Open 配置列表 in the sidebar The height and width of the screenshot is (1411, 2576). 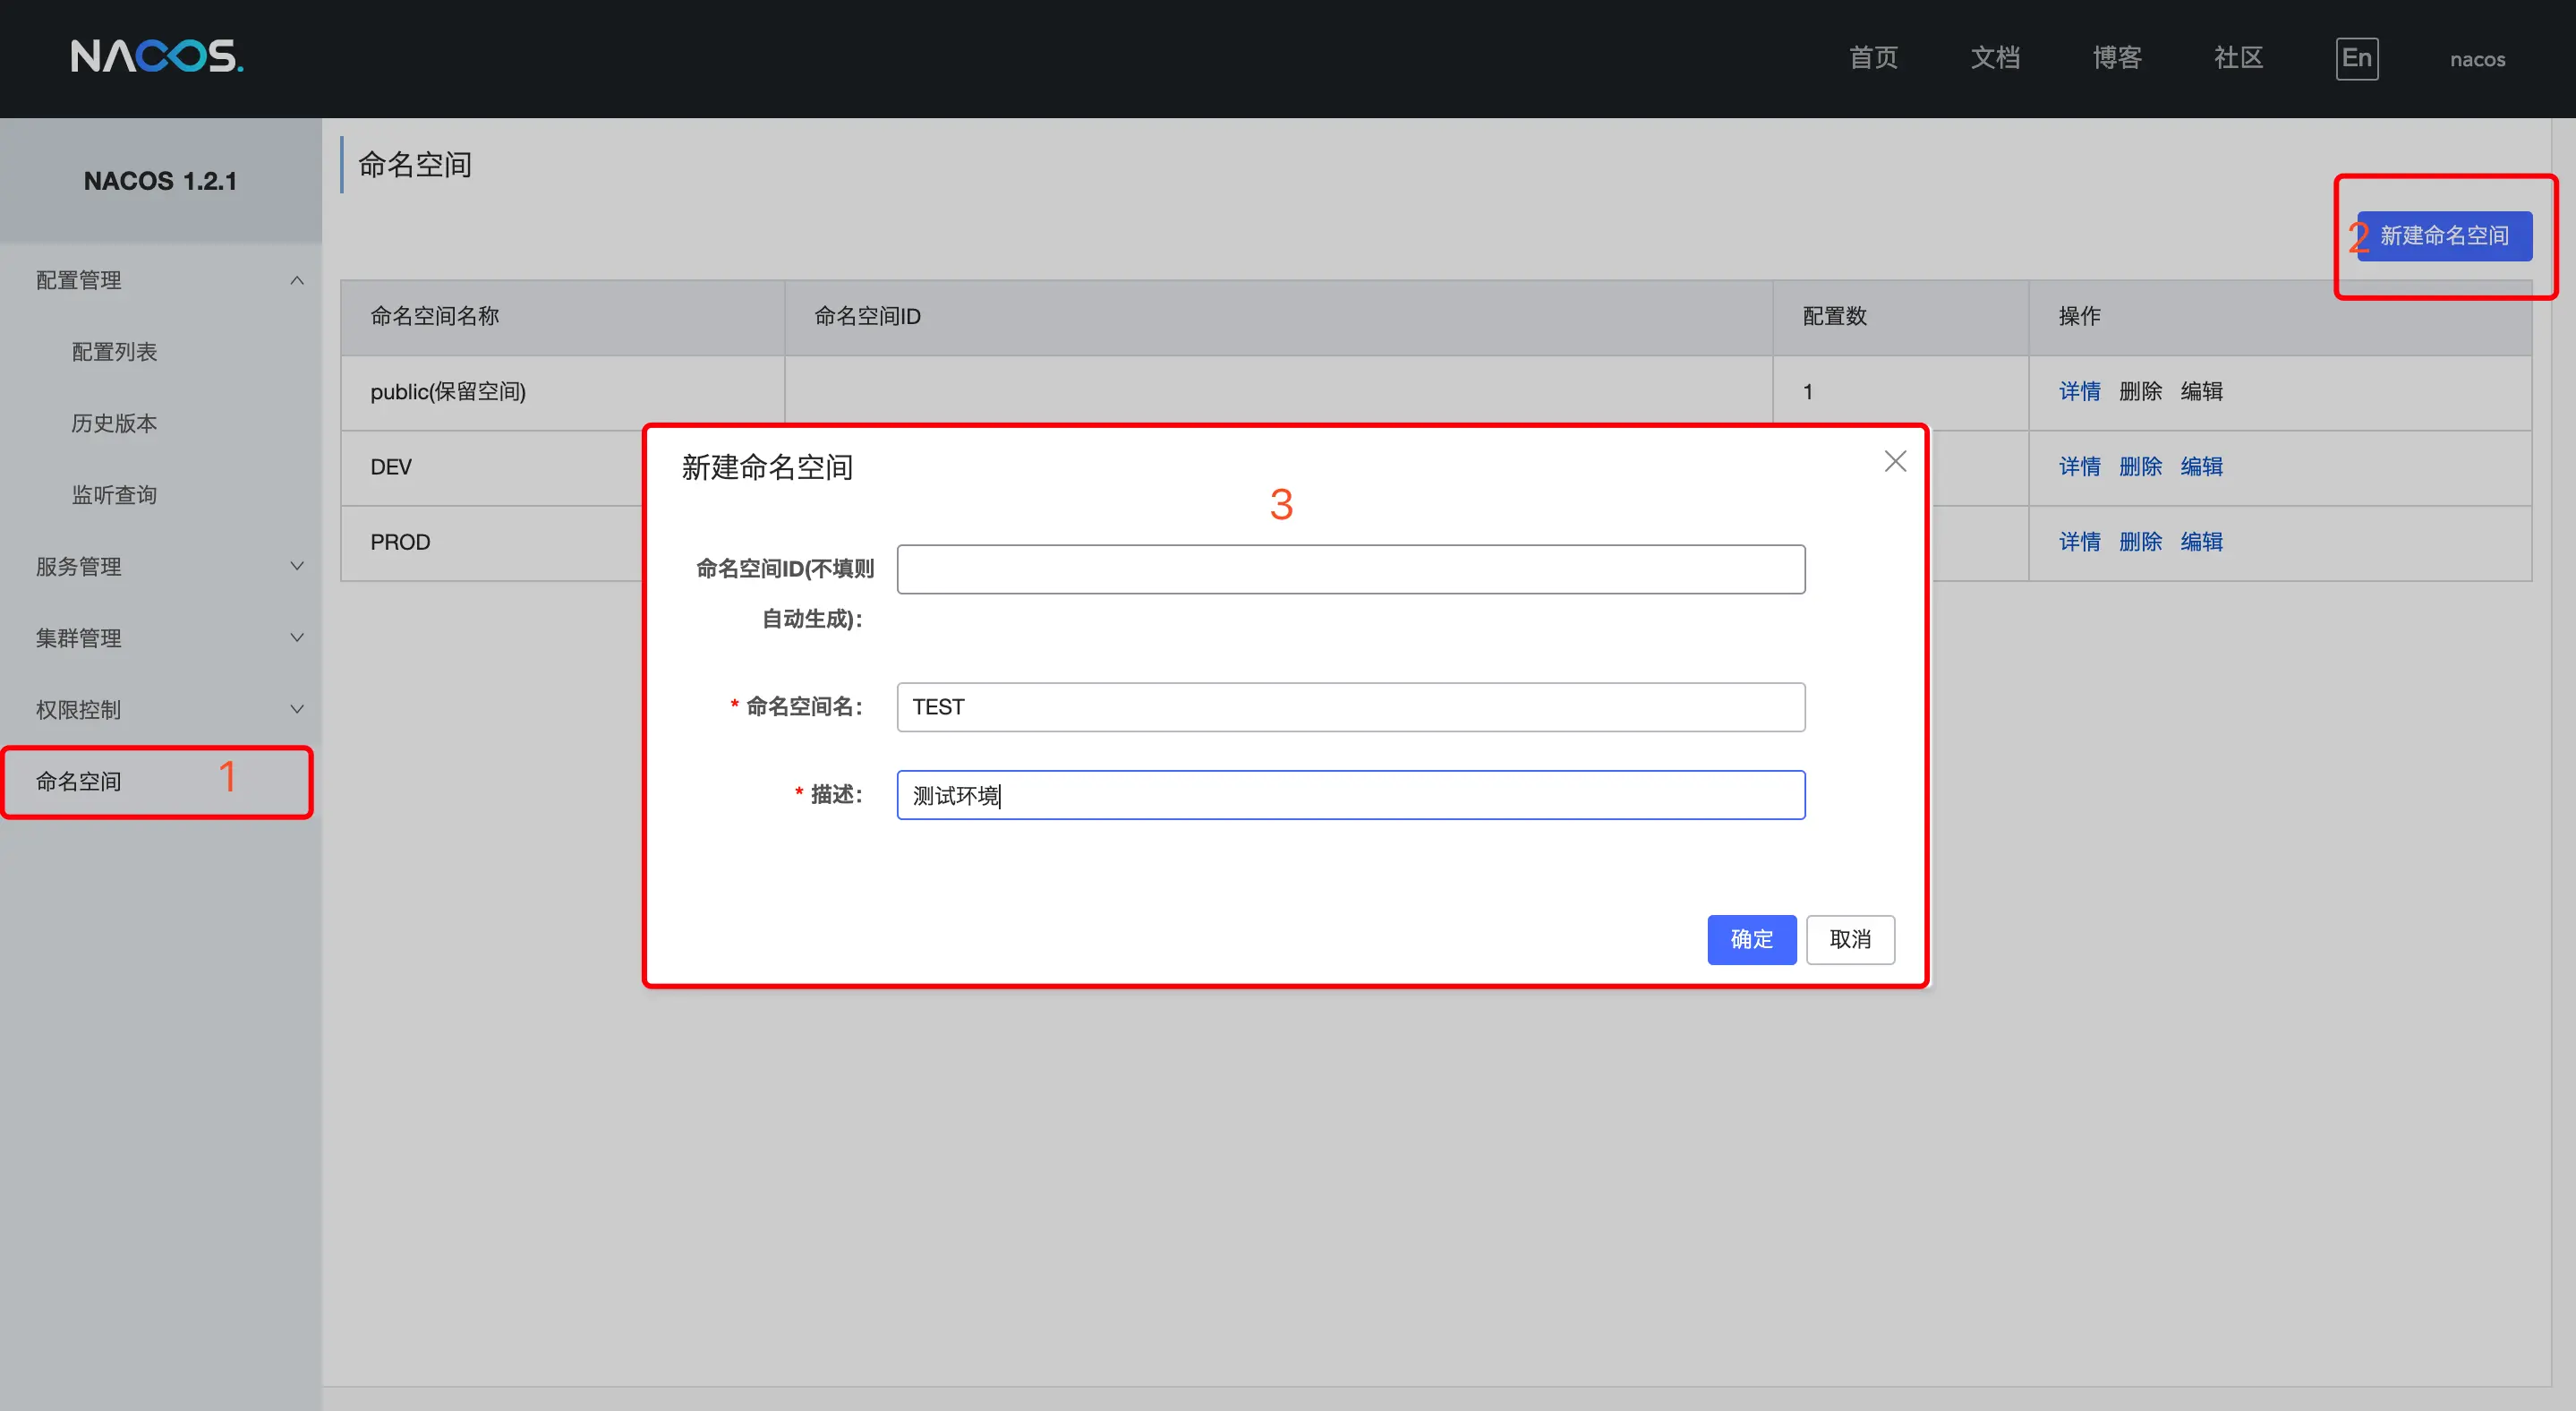[x=114, y=351]
